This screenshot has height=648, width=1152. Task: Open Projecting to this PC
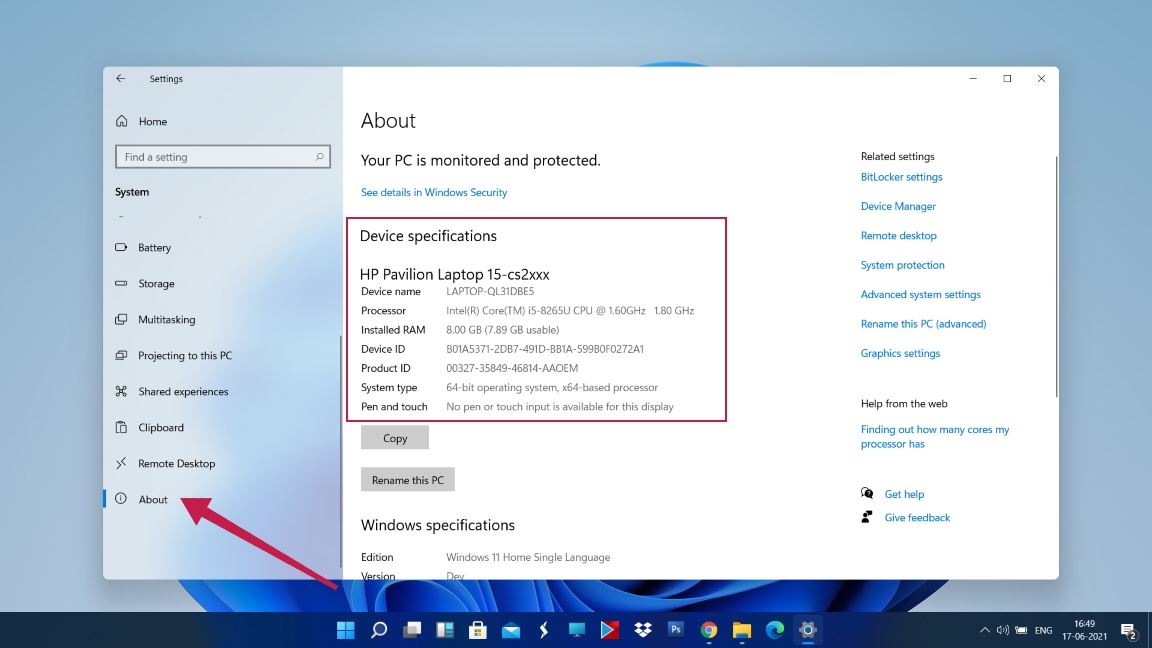[x=185, y=356]
